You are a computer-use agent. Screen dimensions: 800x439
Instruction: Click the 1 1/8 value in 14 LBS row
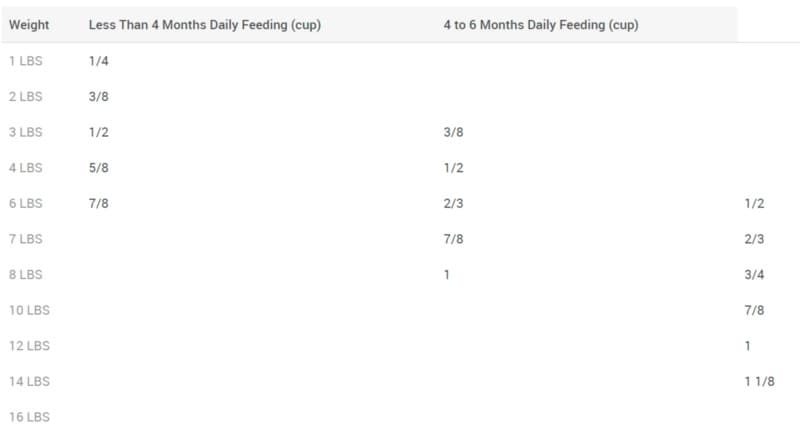(759, 381)
